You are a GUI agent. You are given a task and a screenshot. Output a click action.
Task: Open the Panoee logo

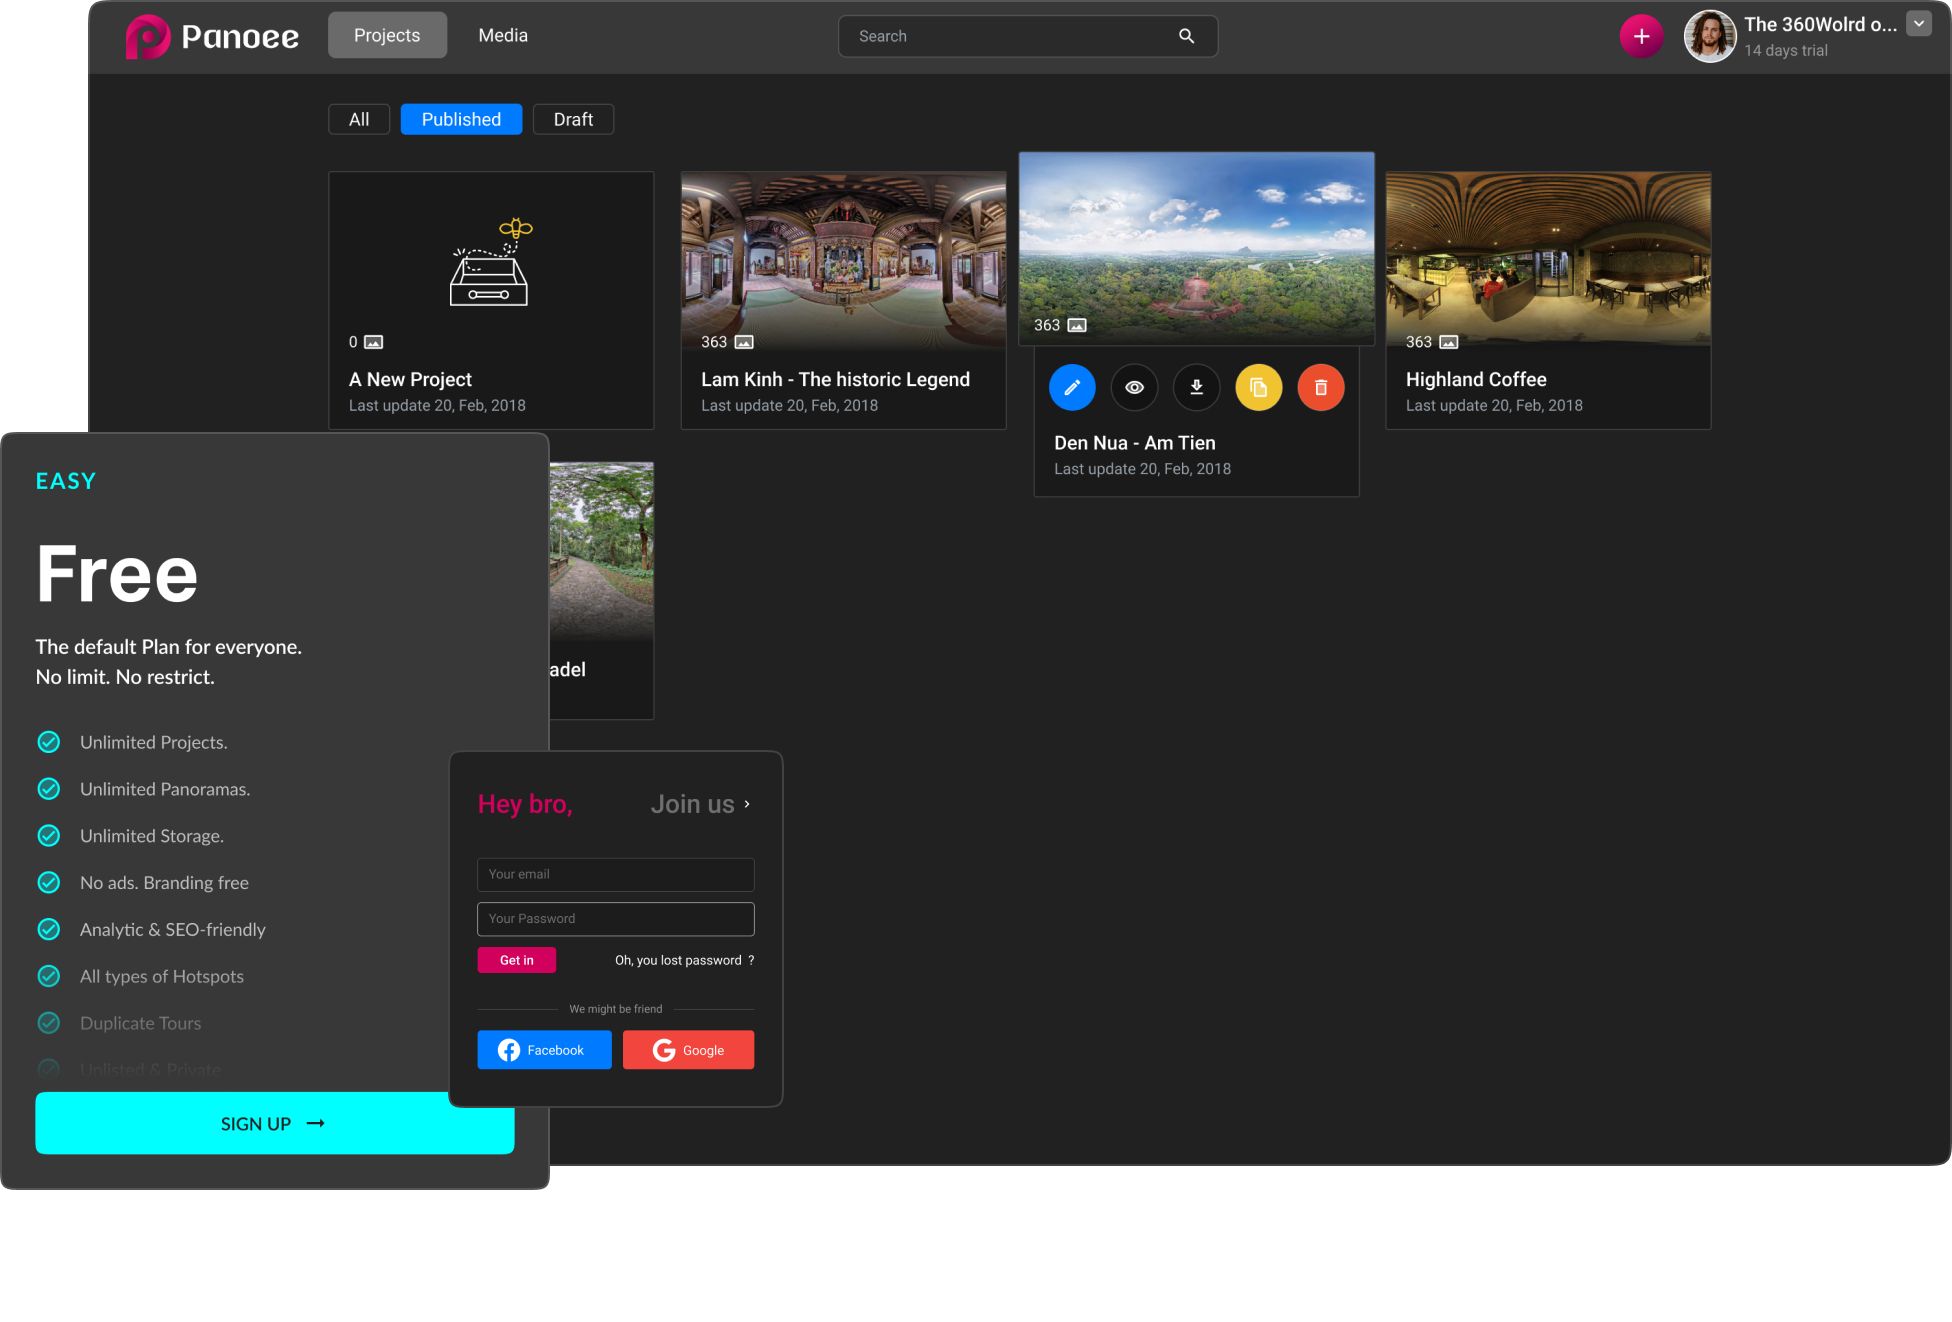(212, 35)
